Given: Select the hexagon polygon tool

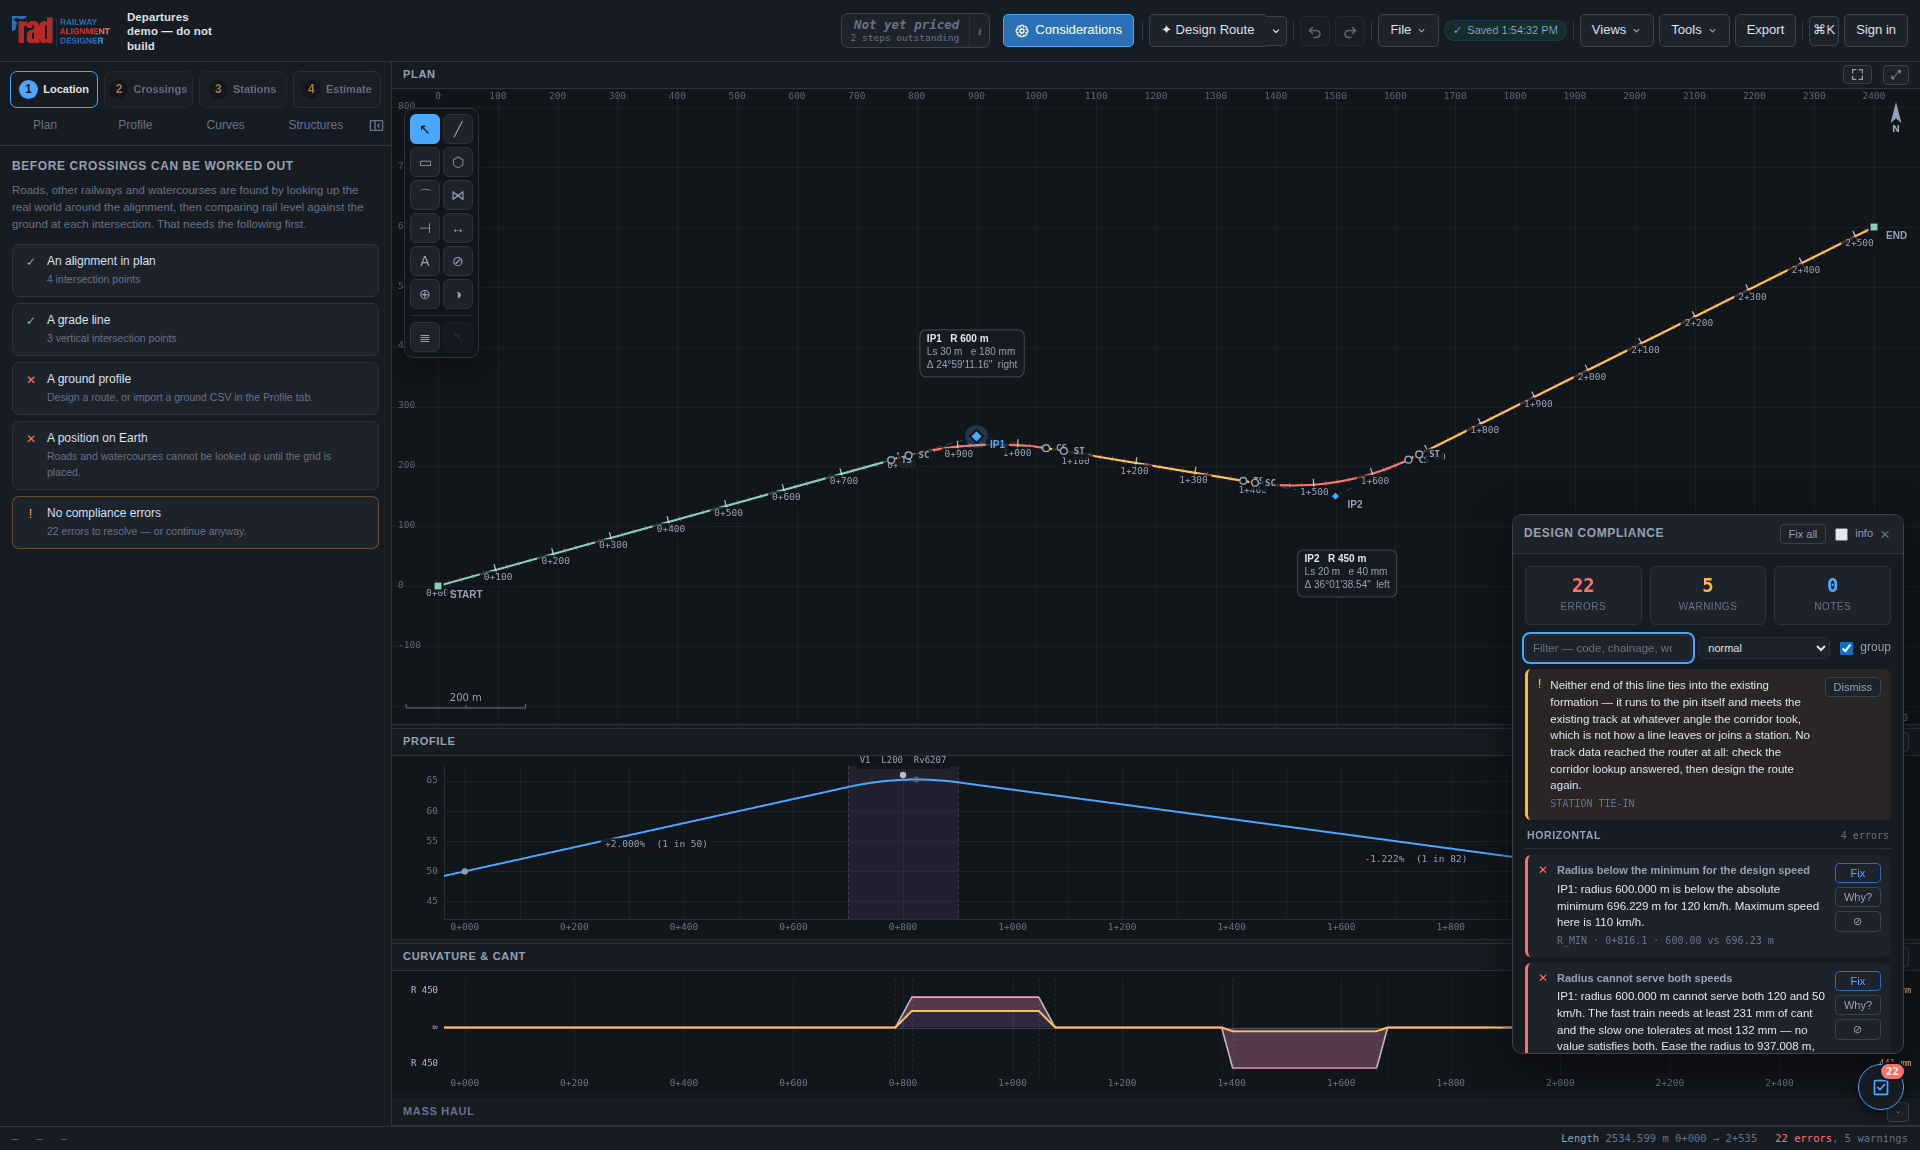Looking at the screenshot, I should (458, 162).
